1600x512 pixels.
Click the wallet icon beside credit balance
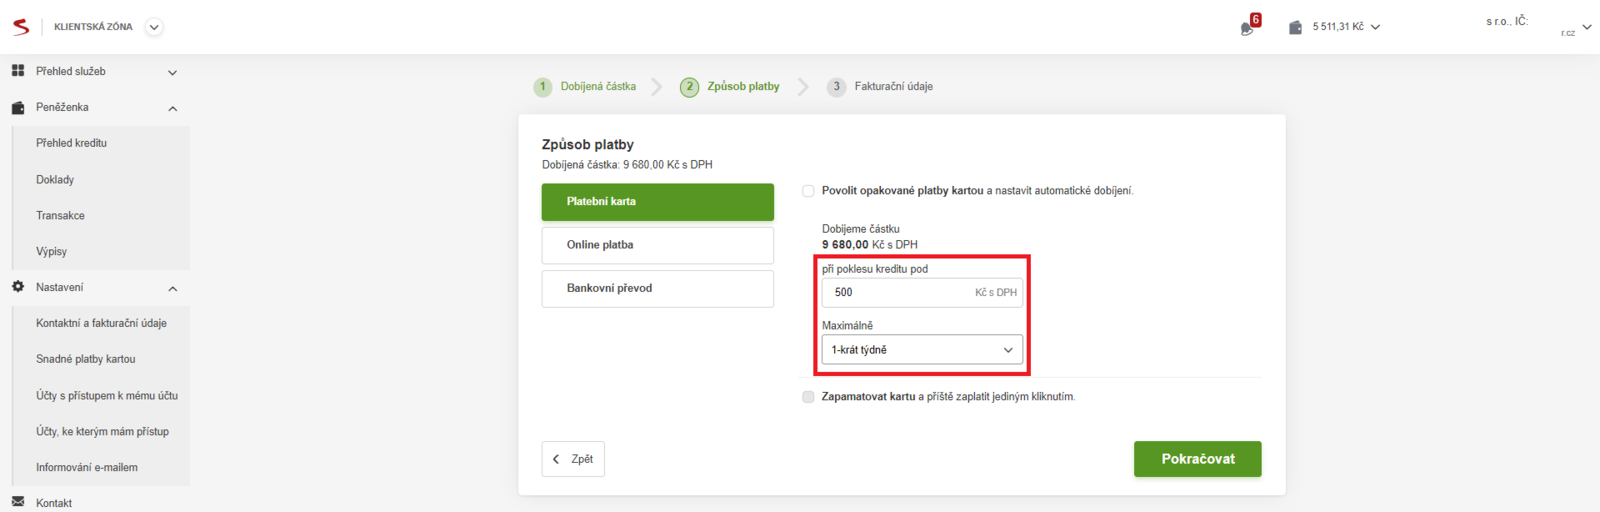tap(1295, 27)
